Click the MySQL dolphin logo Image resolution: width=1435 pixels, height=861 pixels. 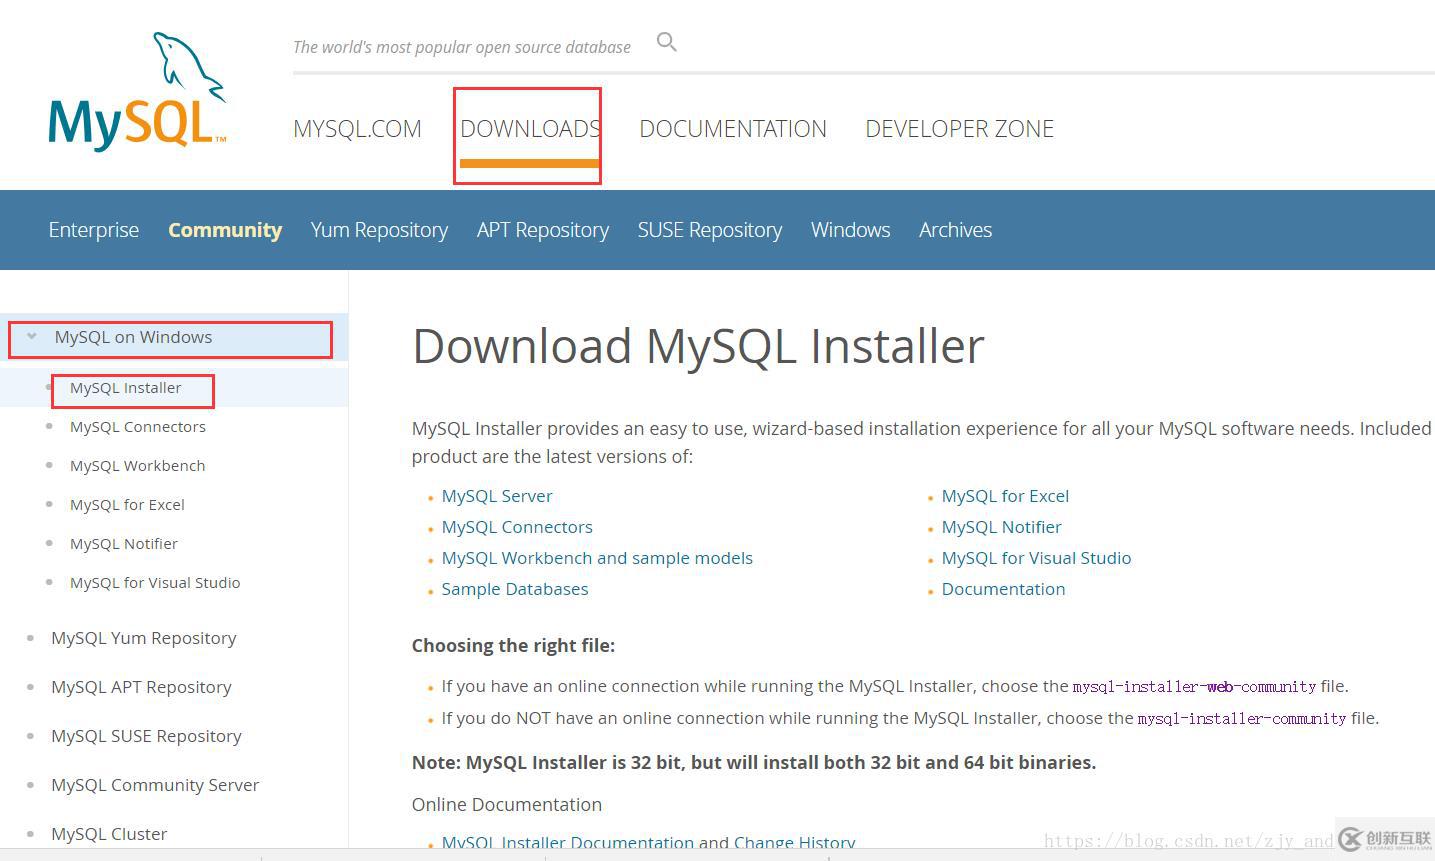[x=138, y=91]
